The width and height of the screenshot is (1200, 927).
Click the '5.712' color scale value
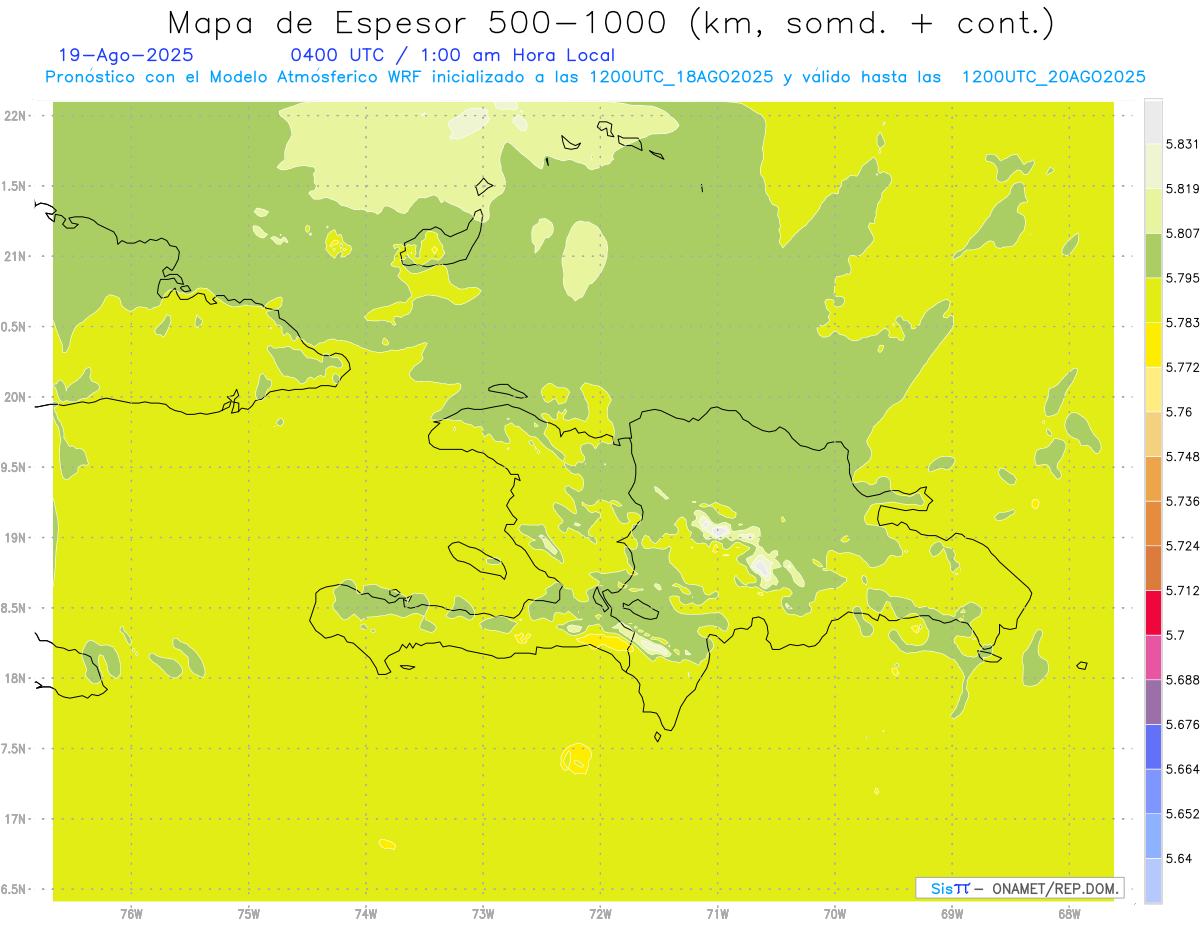pos(1182,590)
